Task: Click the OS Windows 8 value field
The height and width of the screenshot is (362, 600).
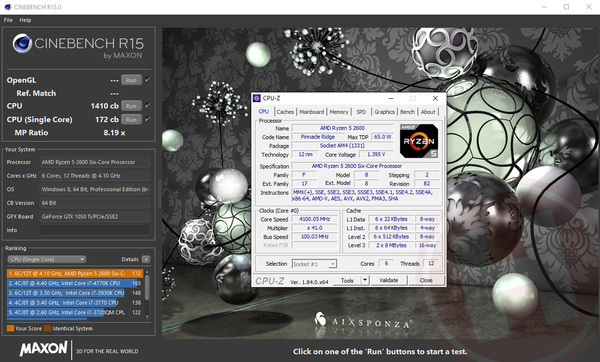Action: (95, 189)
